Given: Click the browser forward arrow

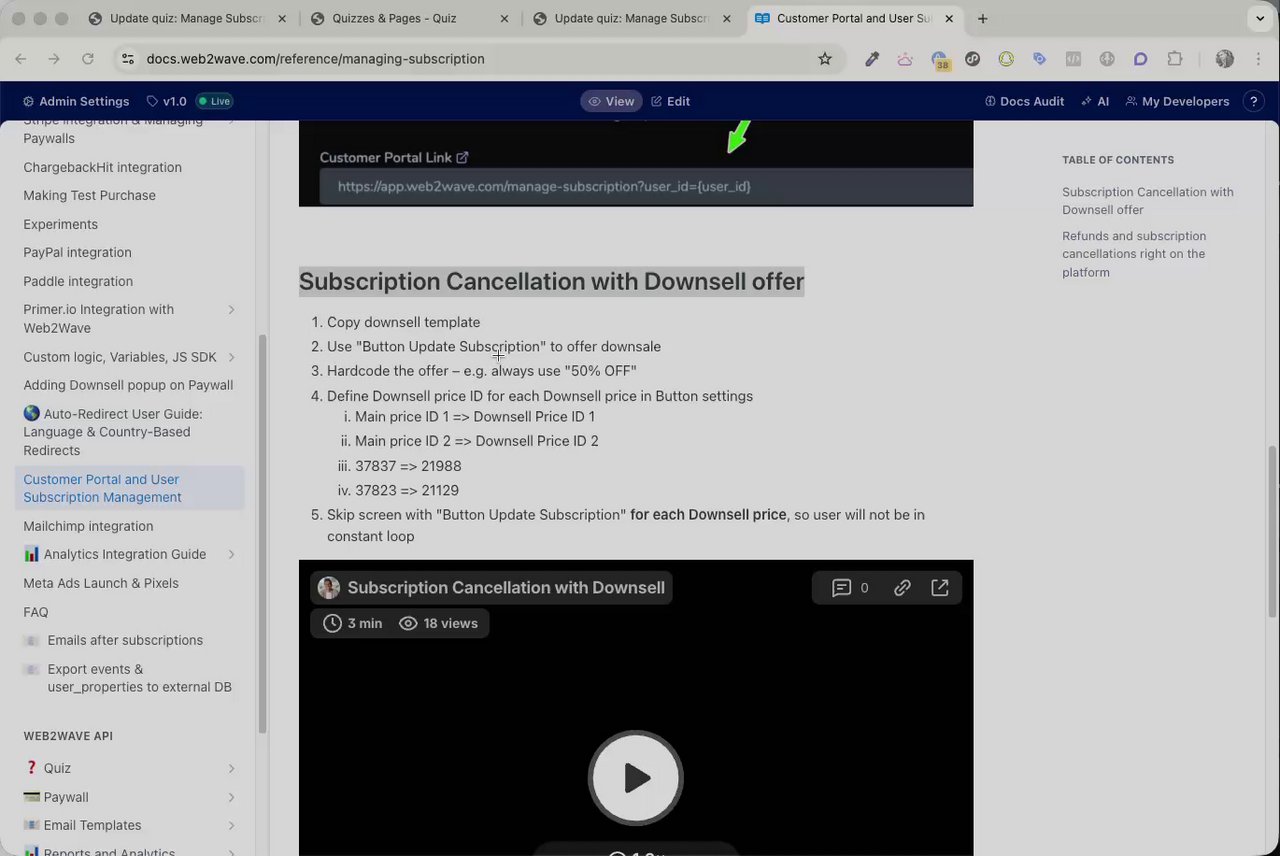Looking at the screenshot, I should 54,59.
